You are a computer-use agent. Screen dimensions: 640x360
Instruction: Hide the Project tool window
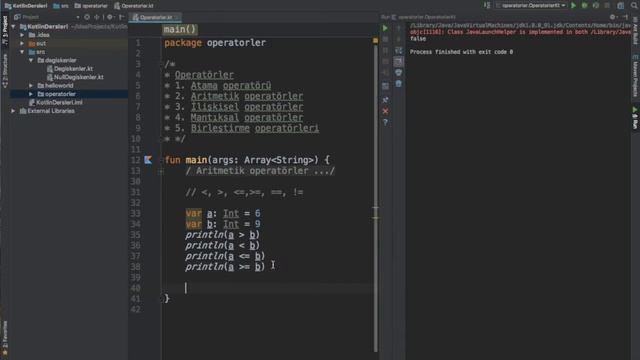(122, 17)
